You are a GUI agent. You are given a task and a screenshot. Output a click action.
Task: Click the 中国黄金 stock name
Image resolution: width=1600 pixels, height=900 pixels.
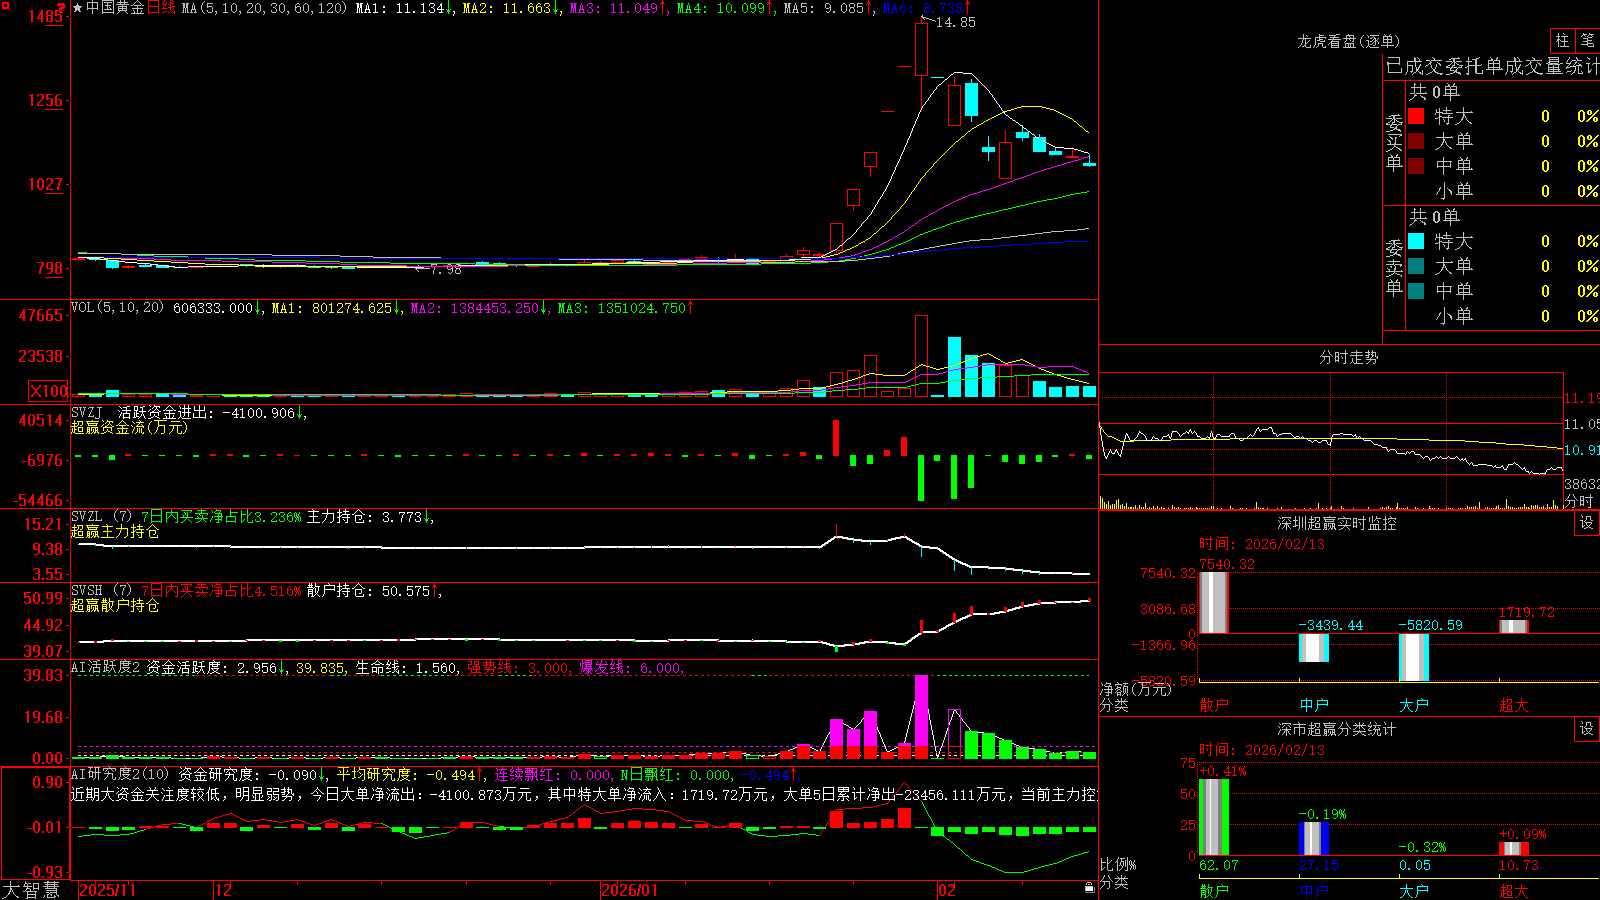[x=115, y=8]
